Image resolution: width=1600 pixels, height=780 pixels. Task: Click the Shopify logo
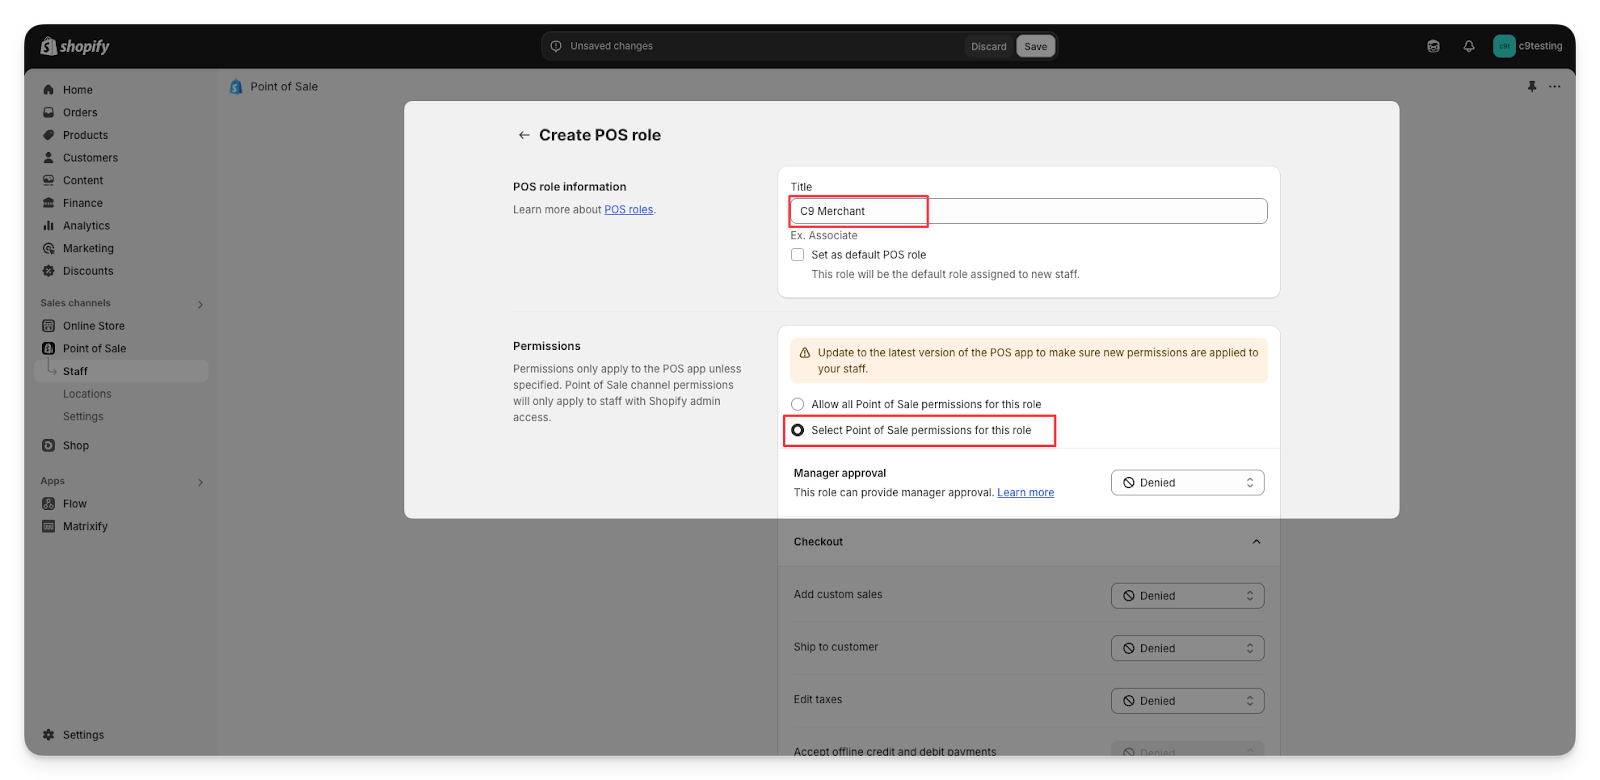click(x=75, y=46)
